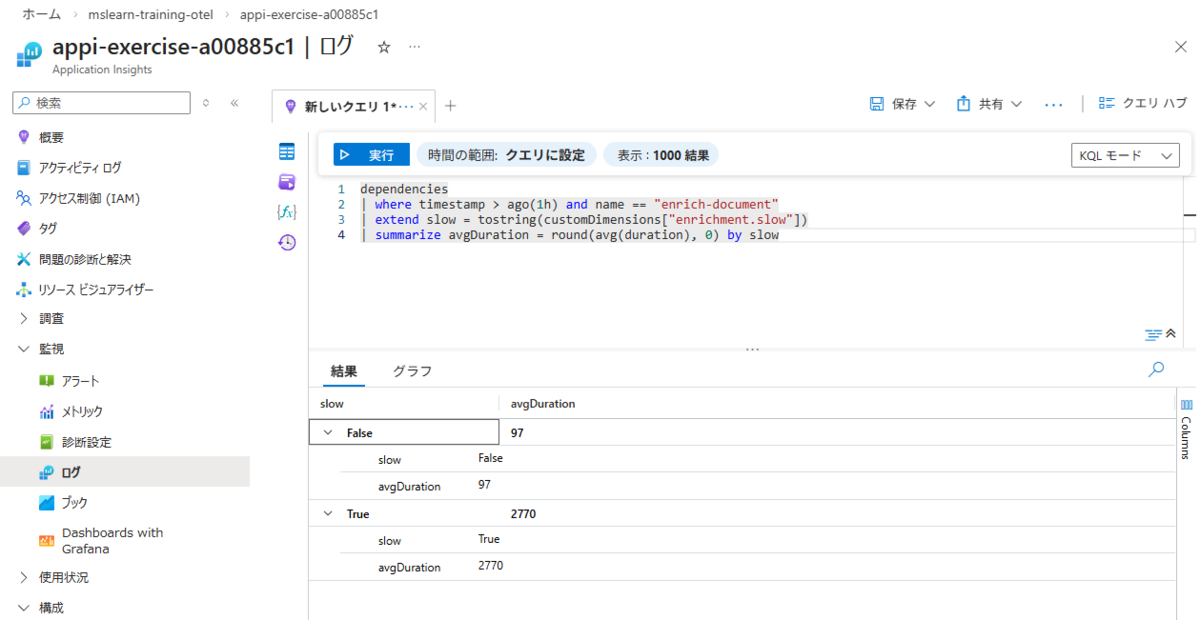This screenshot has width=1200, height=620.
Task: Click the editor splitter ellipsis handle
Action: [x=753, y=349]
